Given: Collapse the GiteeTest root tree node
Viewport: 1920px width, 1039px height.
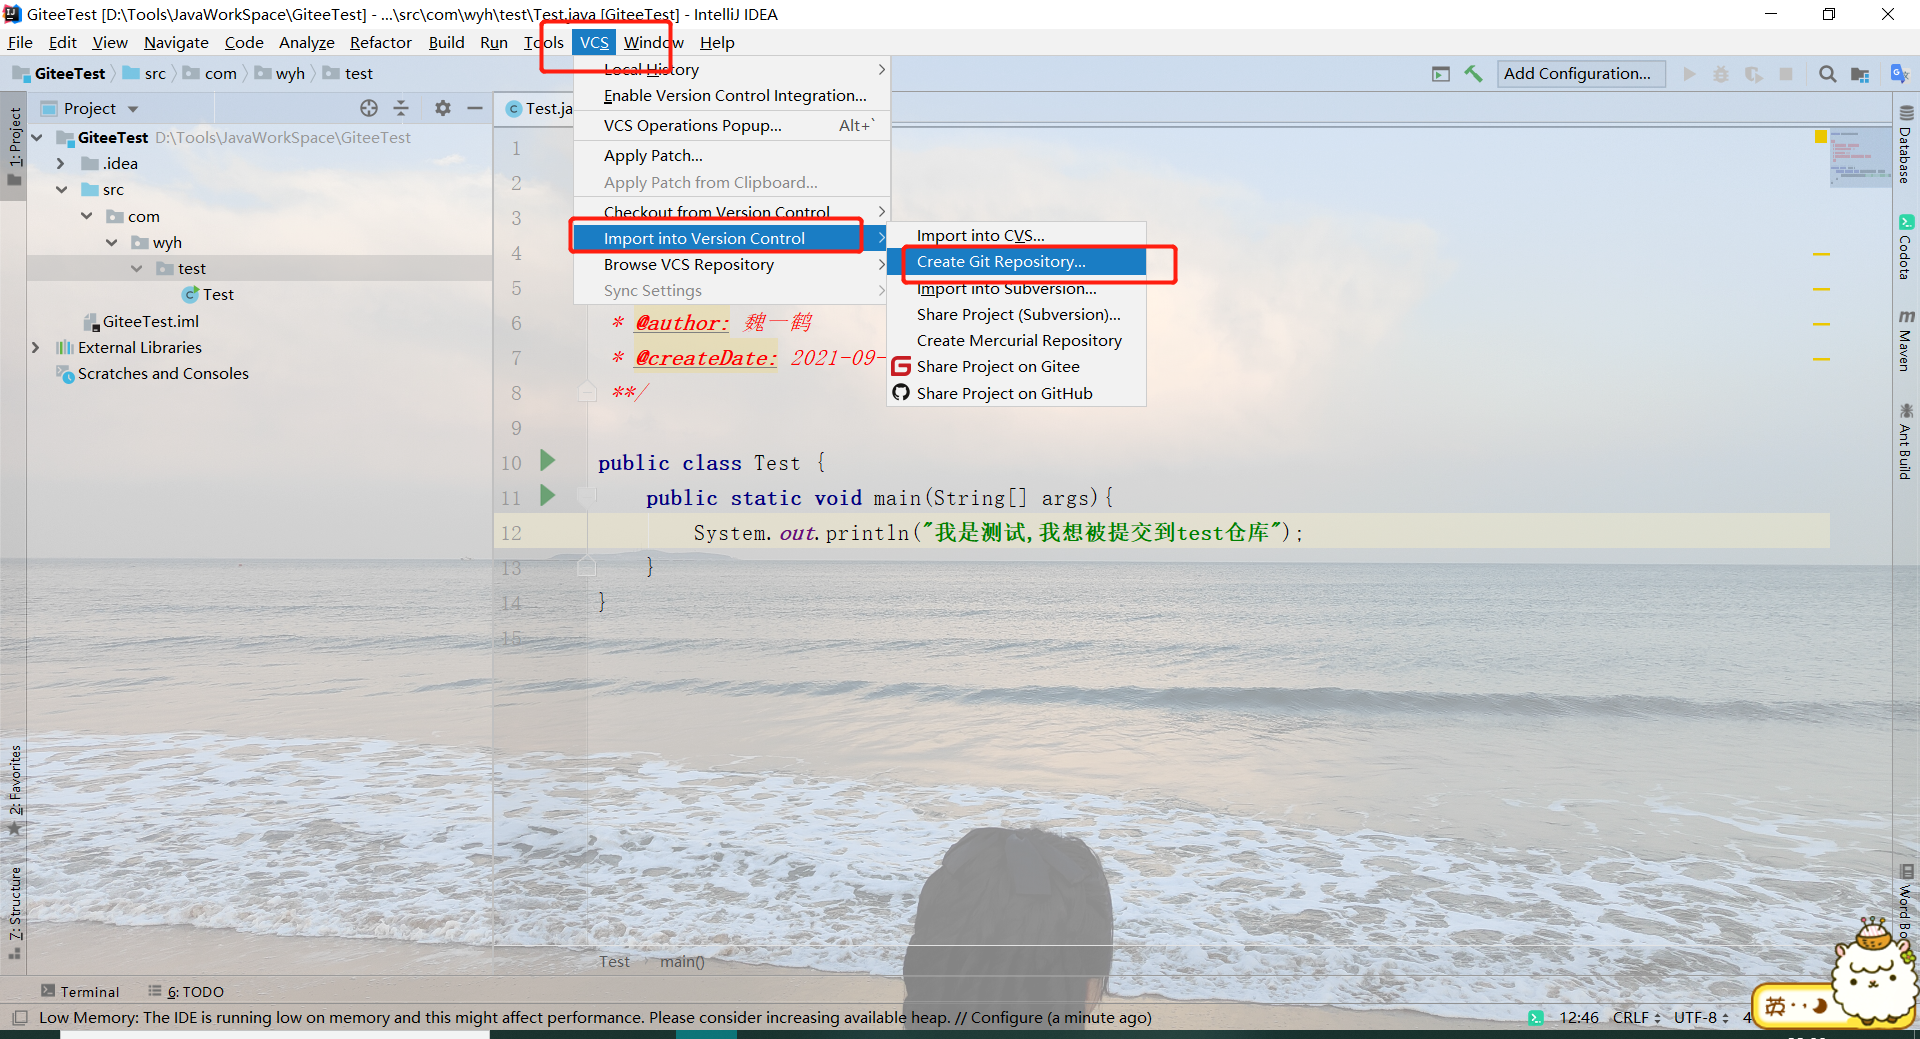Looking at the screenshot, I should [37, 137].
